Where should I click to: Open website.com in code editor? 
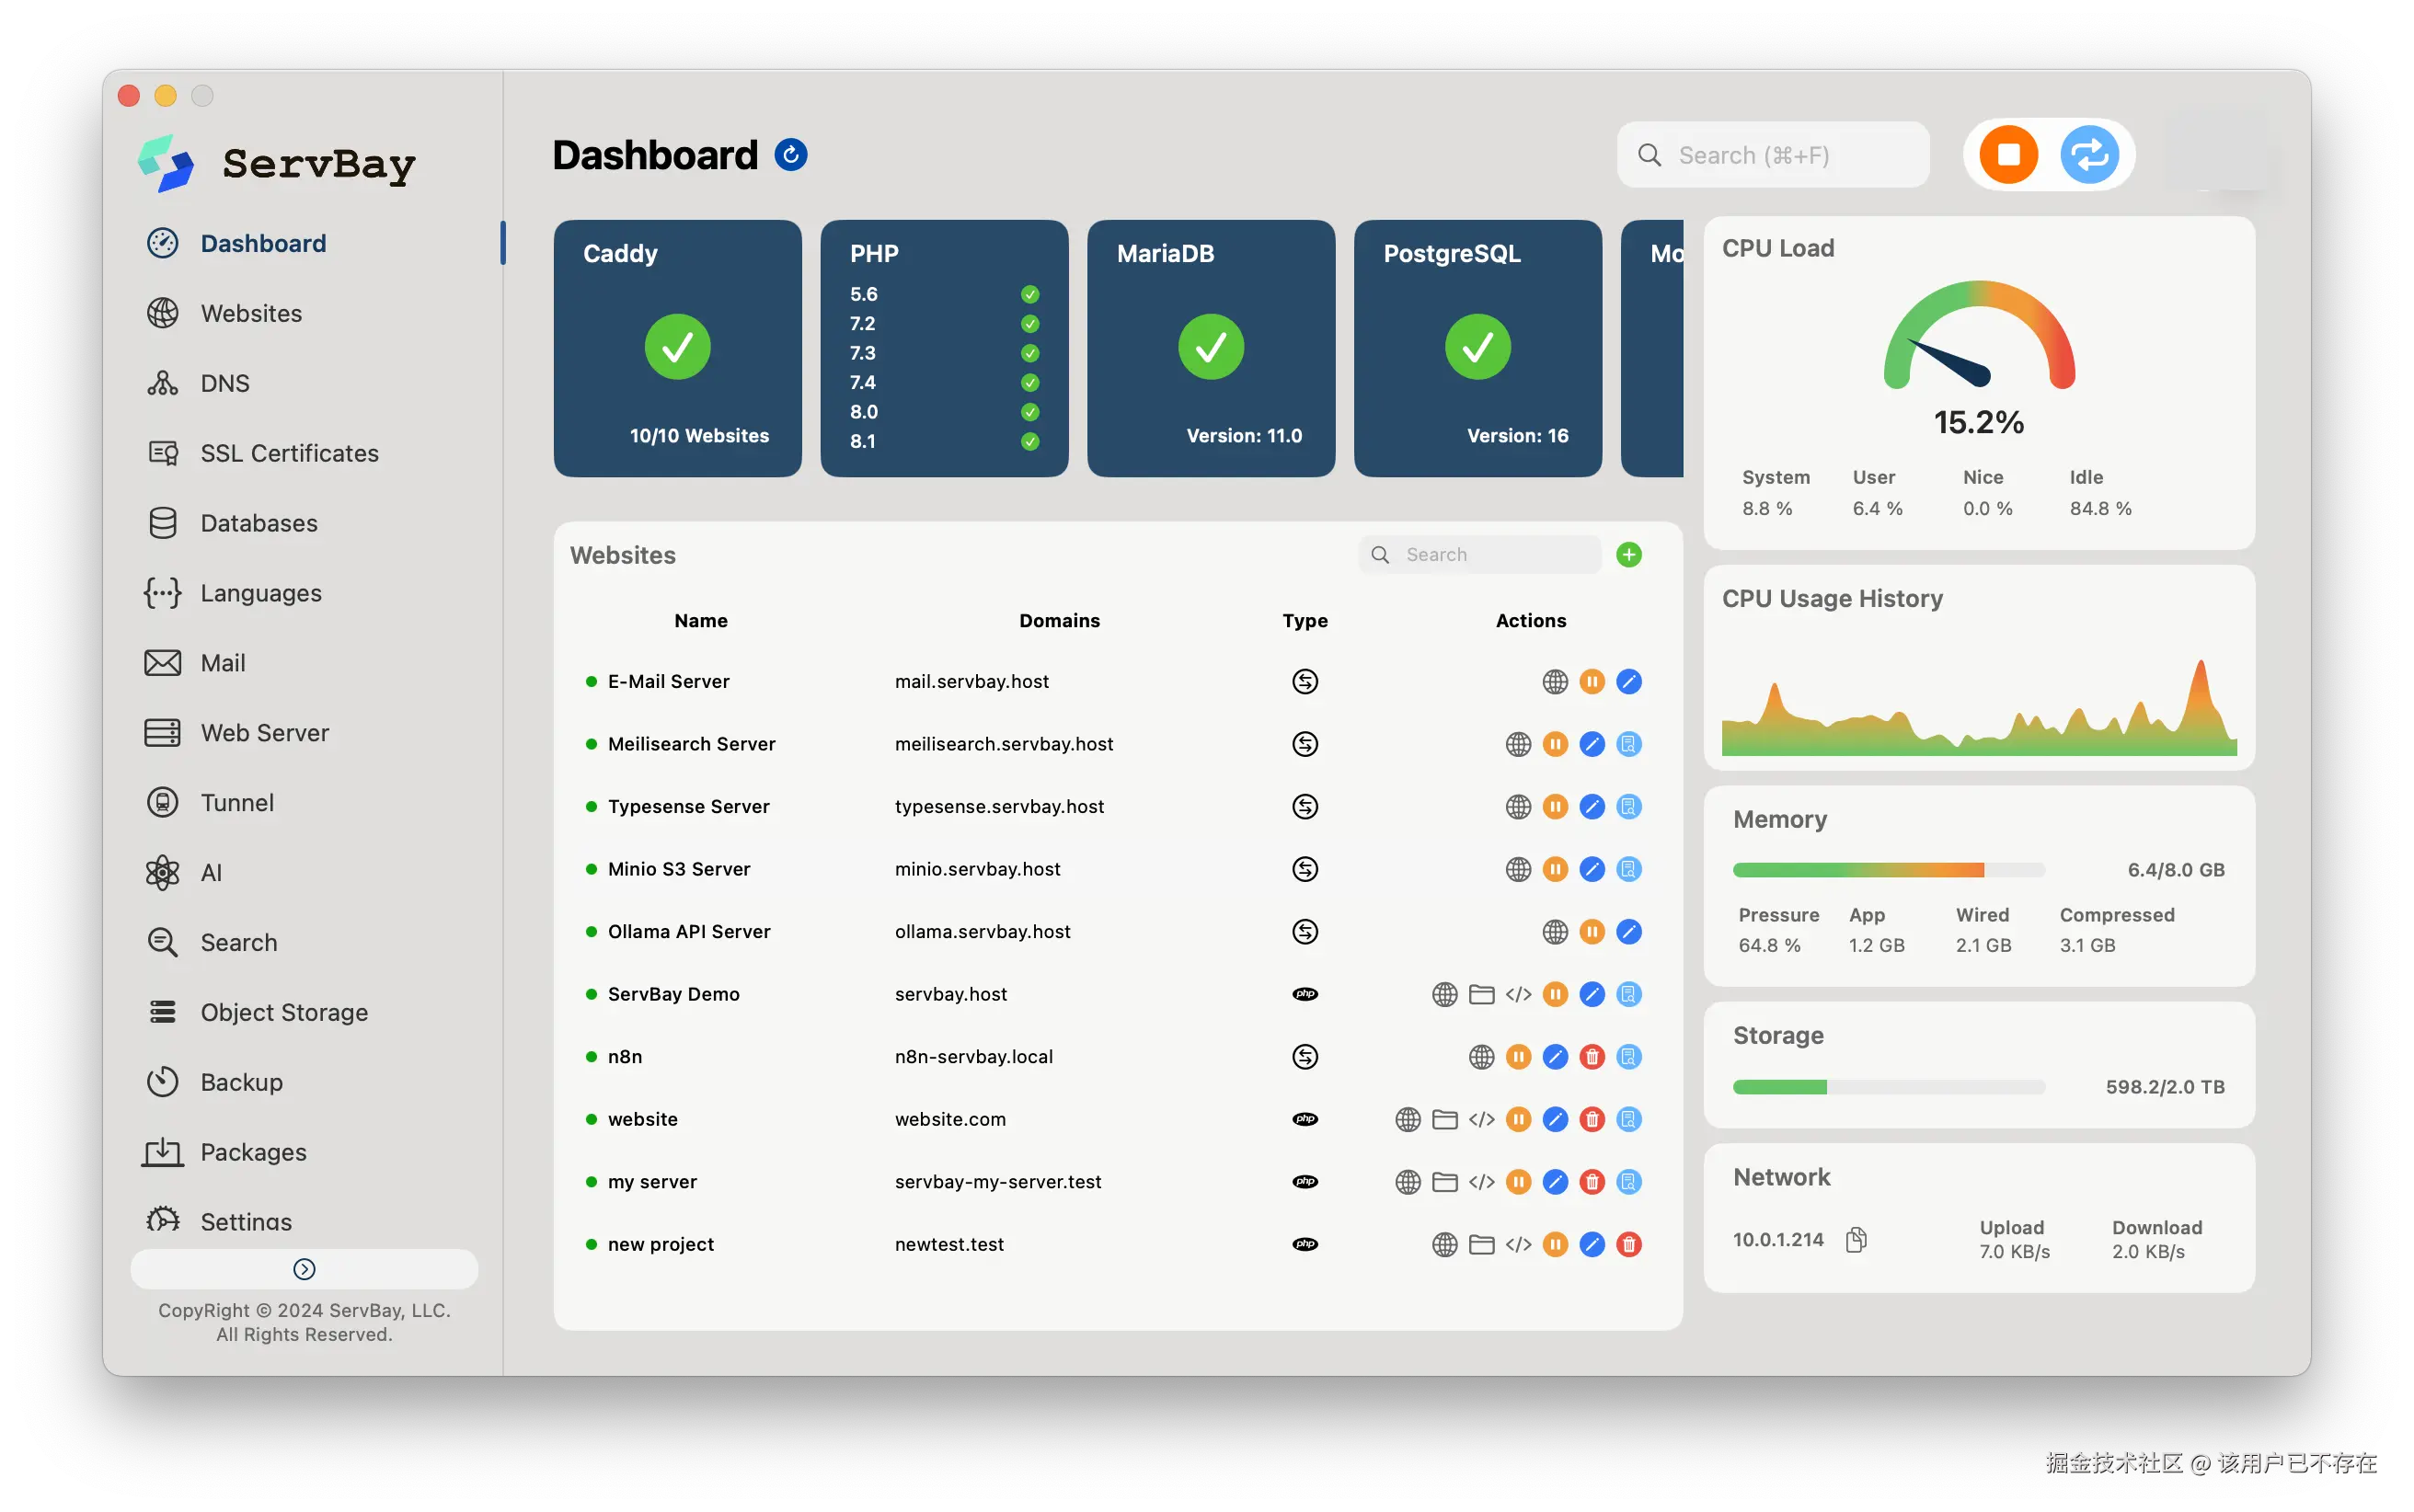pyautogui.click(x=1481, y=1119)
